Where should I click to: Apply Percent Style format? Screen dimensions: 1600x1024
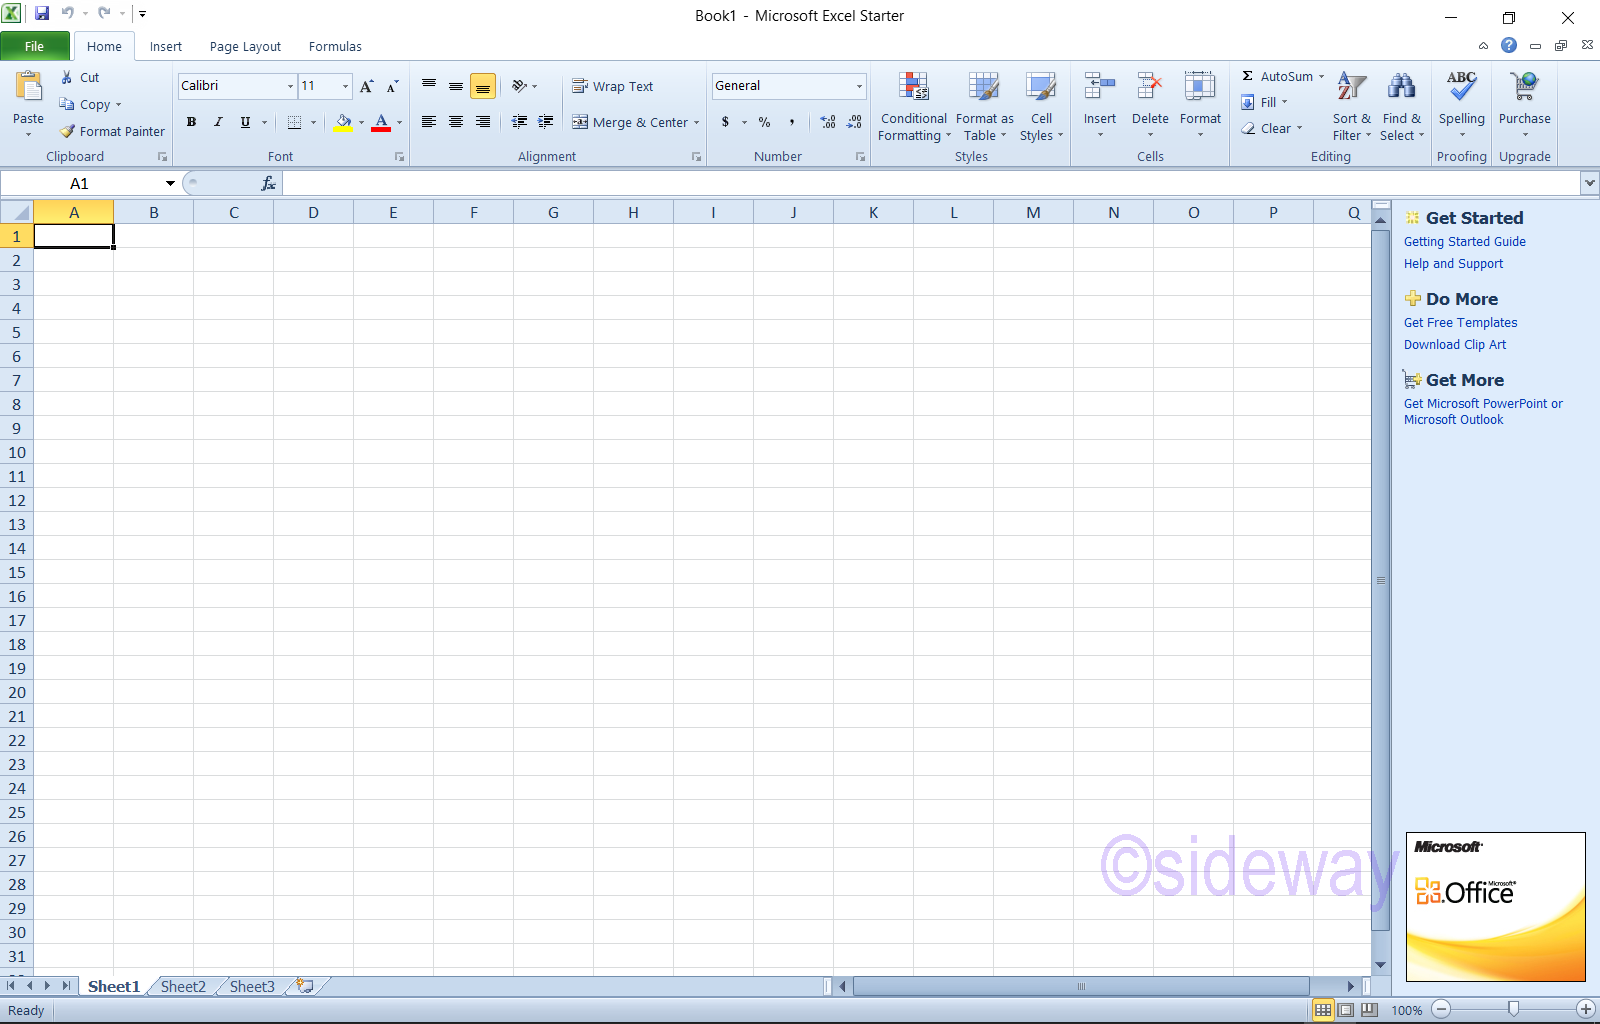coord(764,122)
